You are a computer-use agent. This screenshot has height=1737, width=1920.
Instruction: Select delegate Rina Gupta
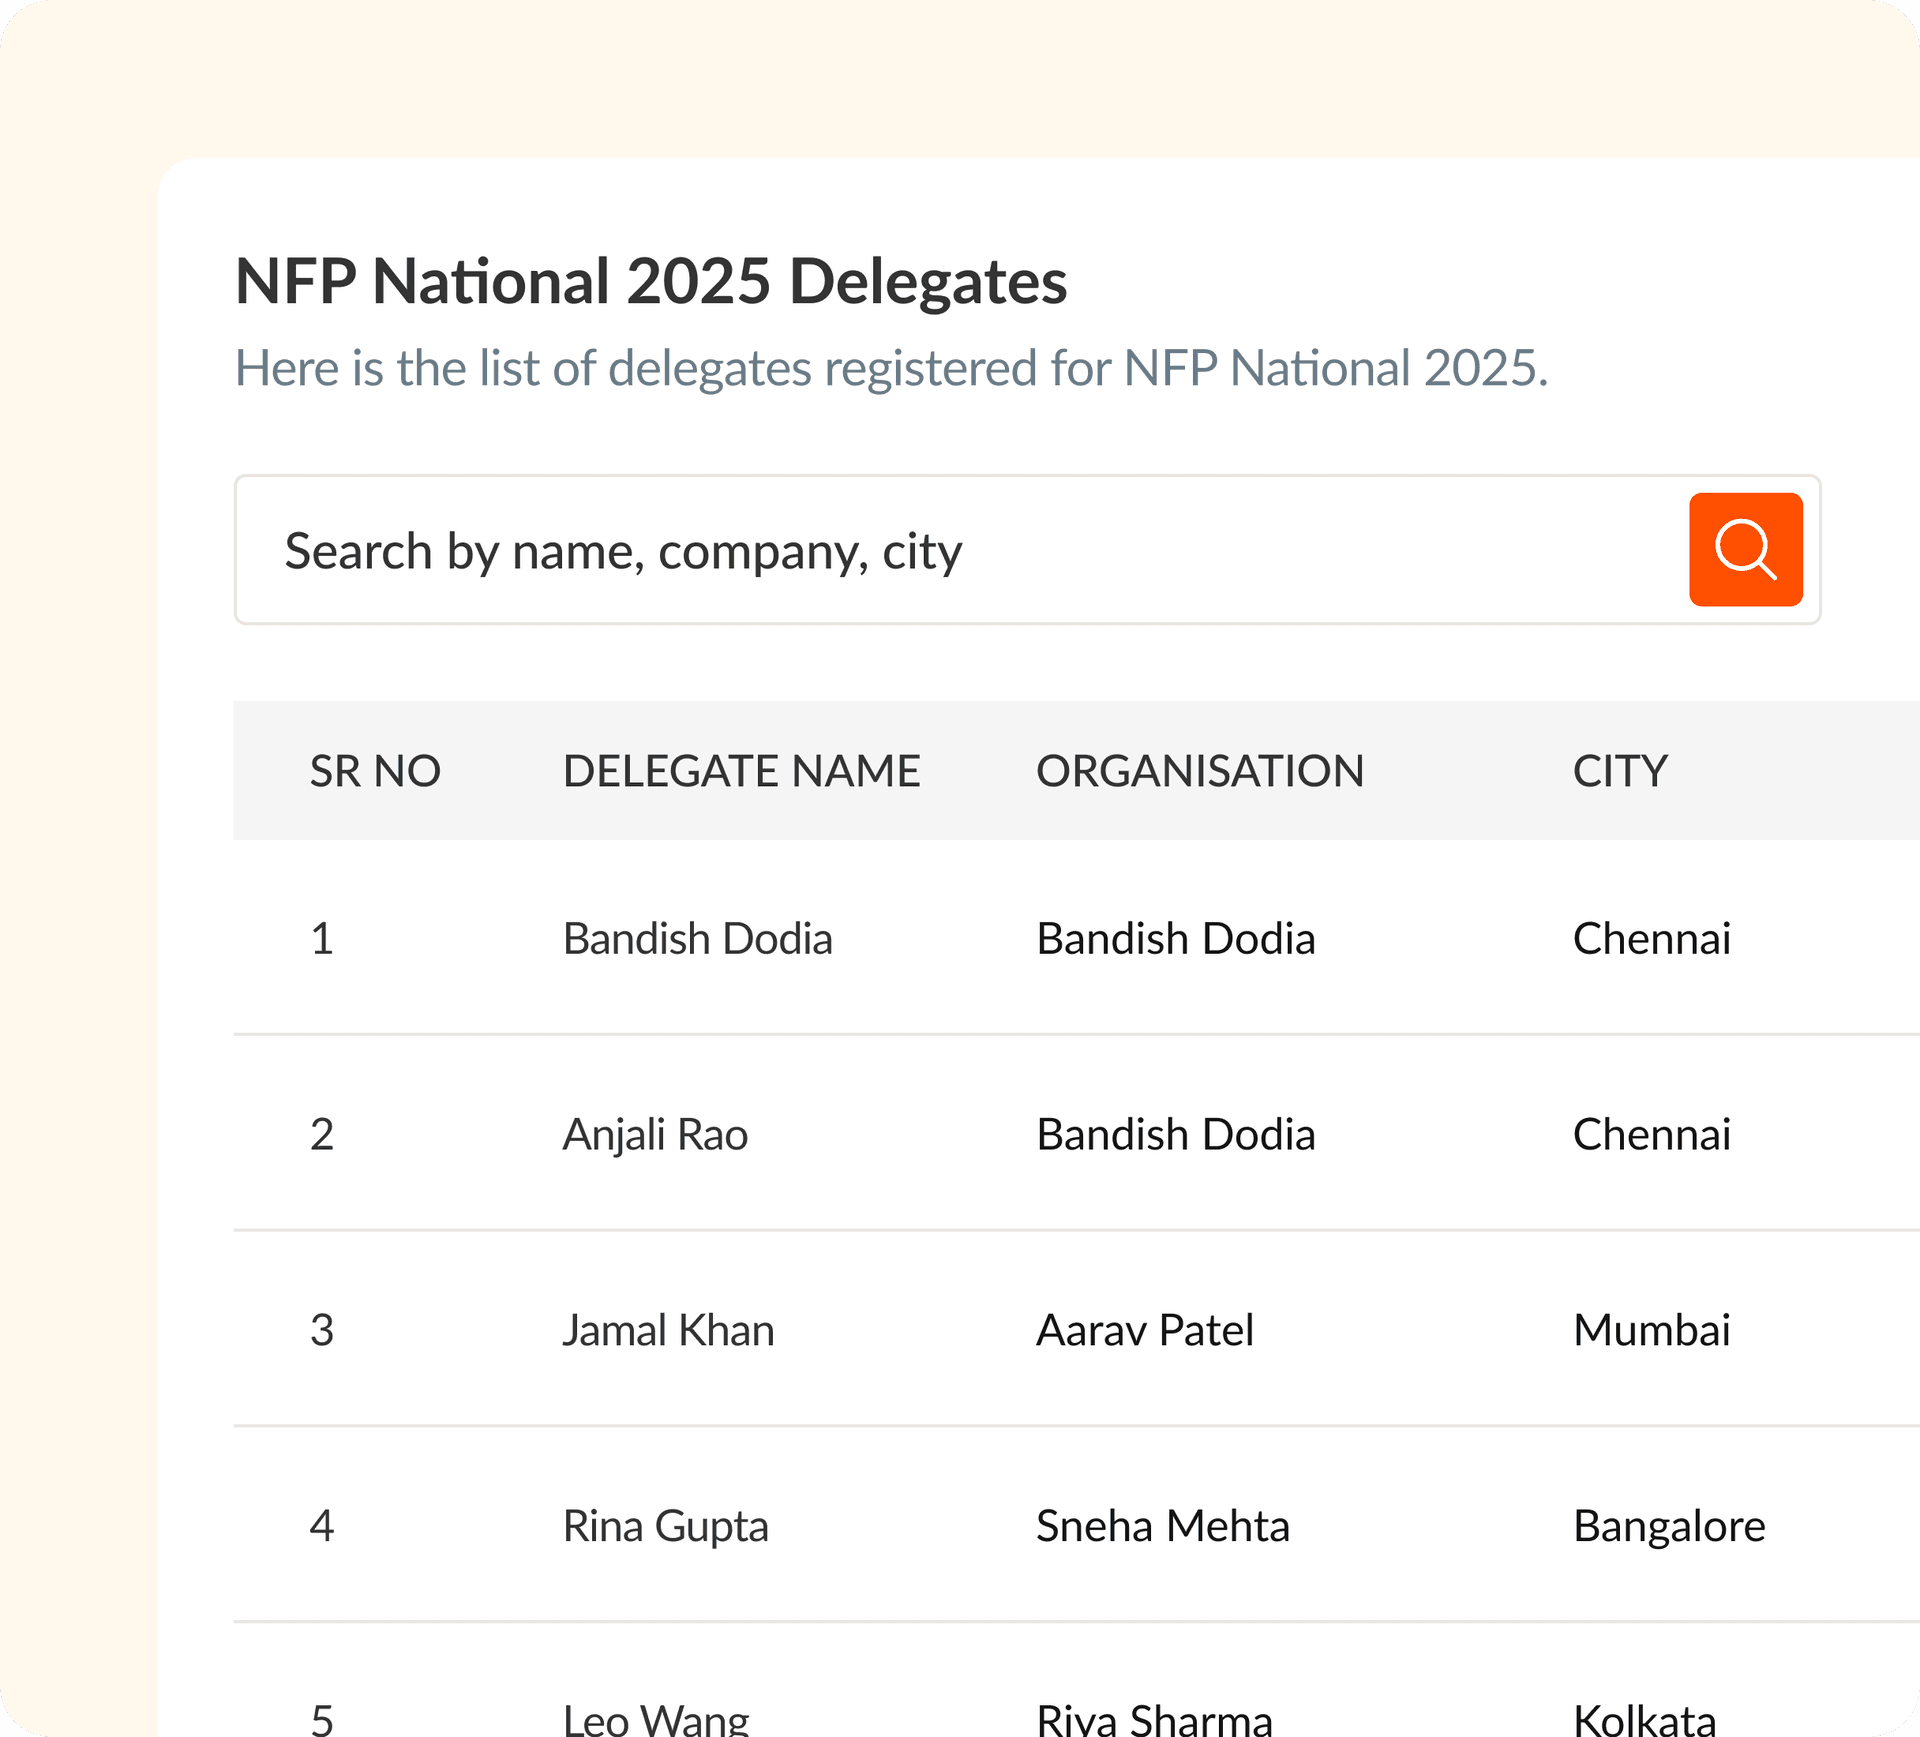coord(665,1527)
